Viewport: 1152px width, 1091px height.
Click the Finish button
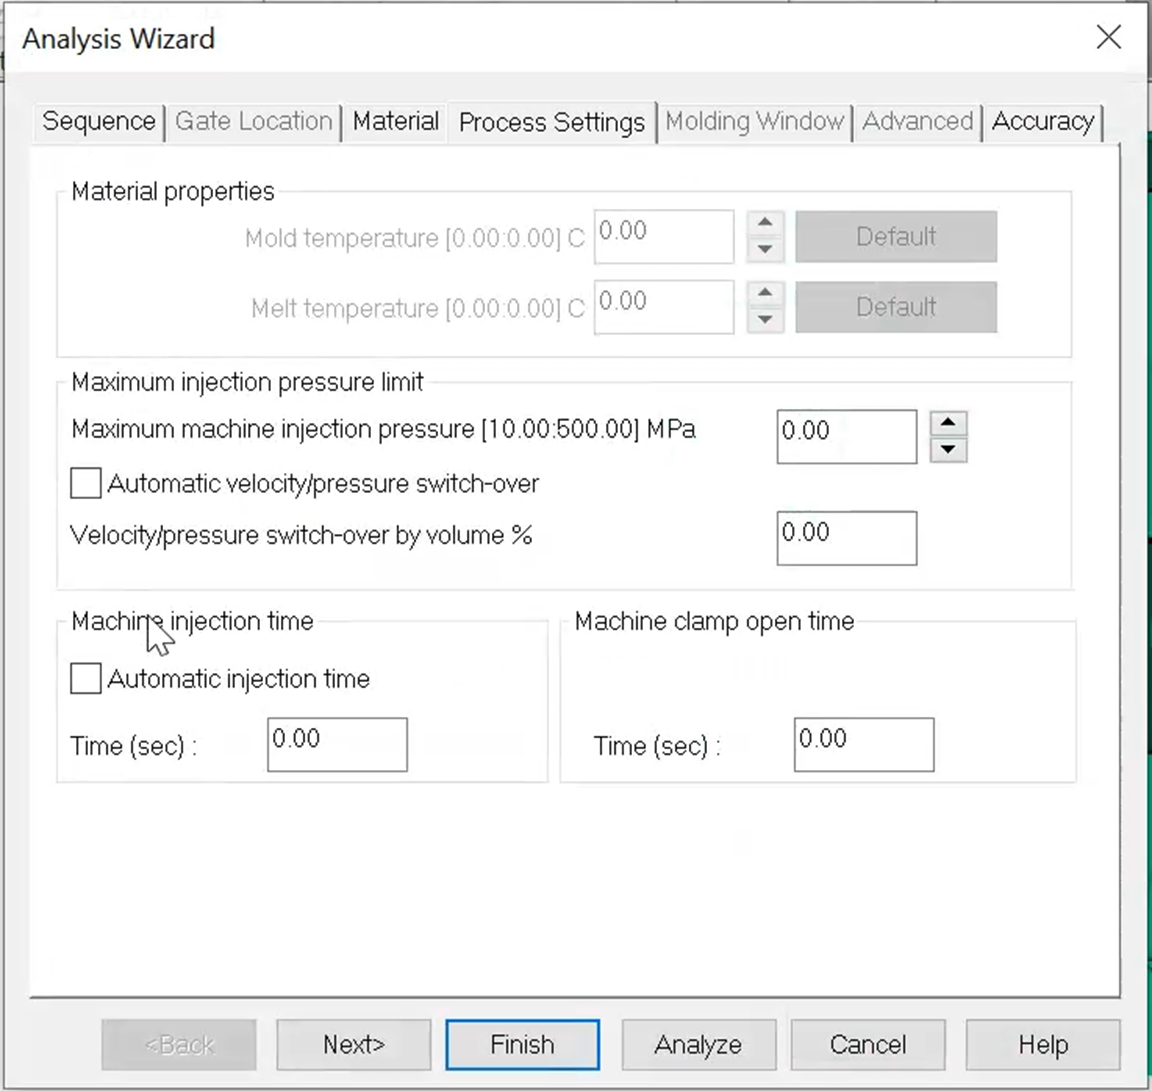click(522, 1044)
